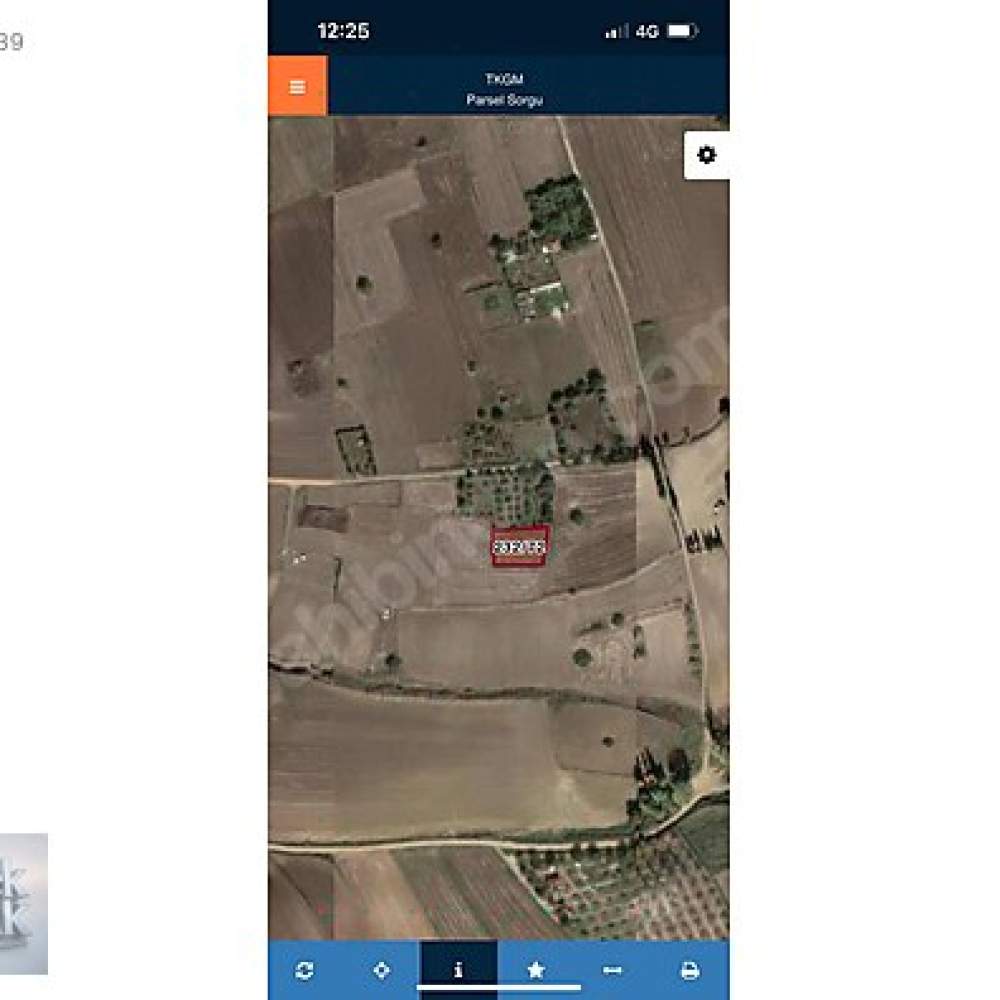Image resolution: width=1000 pixels, height=1000 pixels.
Task: Tap the measure ruler icon
Action: click(612, 971)
